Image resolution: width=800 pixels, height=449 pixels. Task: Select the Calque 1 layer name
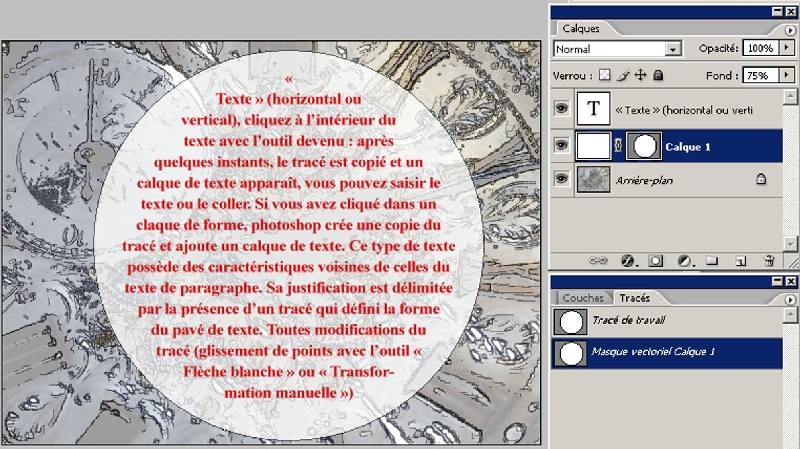(688, 147)
